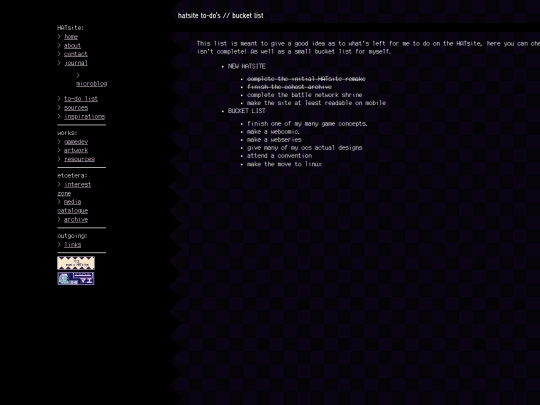Click the 'etcetera:' sidebar section label
The width and height of the screenshot is (540, 405).
72,176
